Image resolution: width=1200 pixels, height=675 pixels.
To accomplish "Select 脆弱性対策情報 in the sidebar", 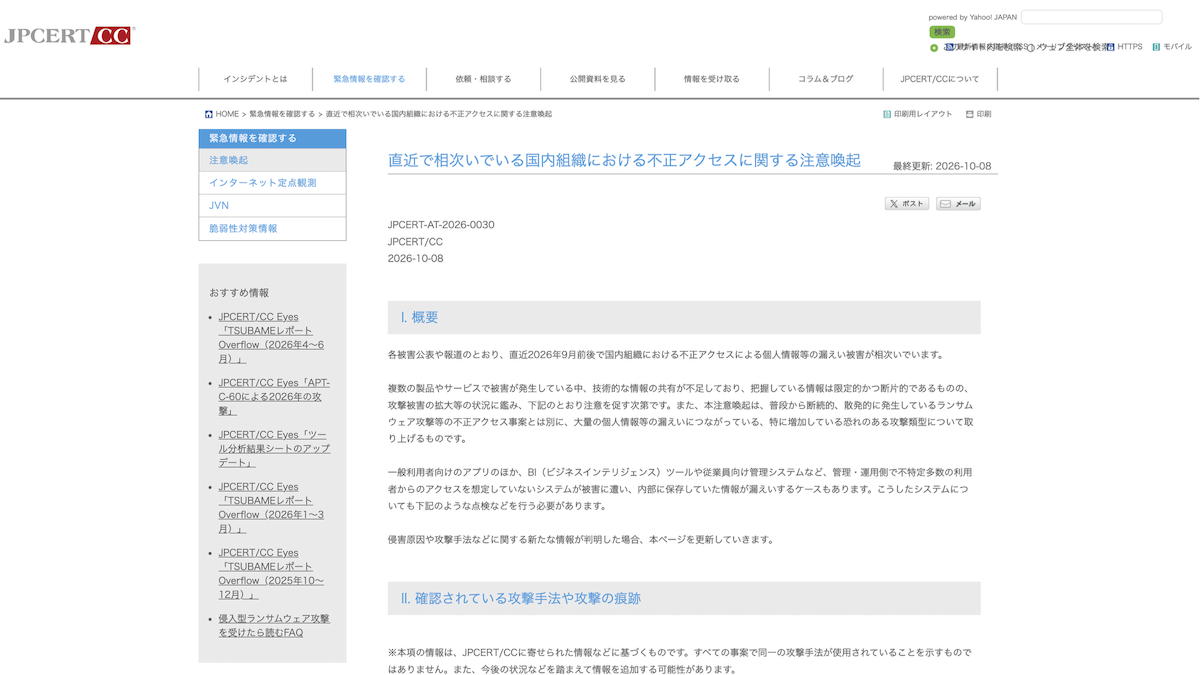I will 272,228.
